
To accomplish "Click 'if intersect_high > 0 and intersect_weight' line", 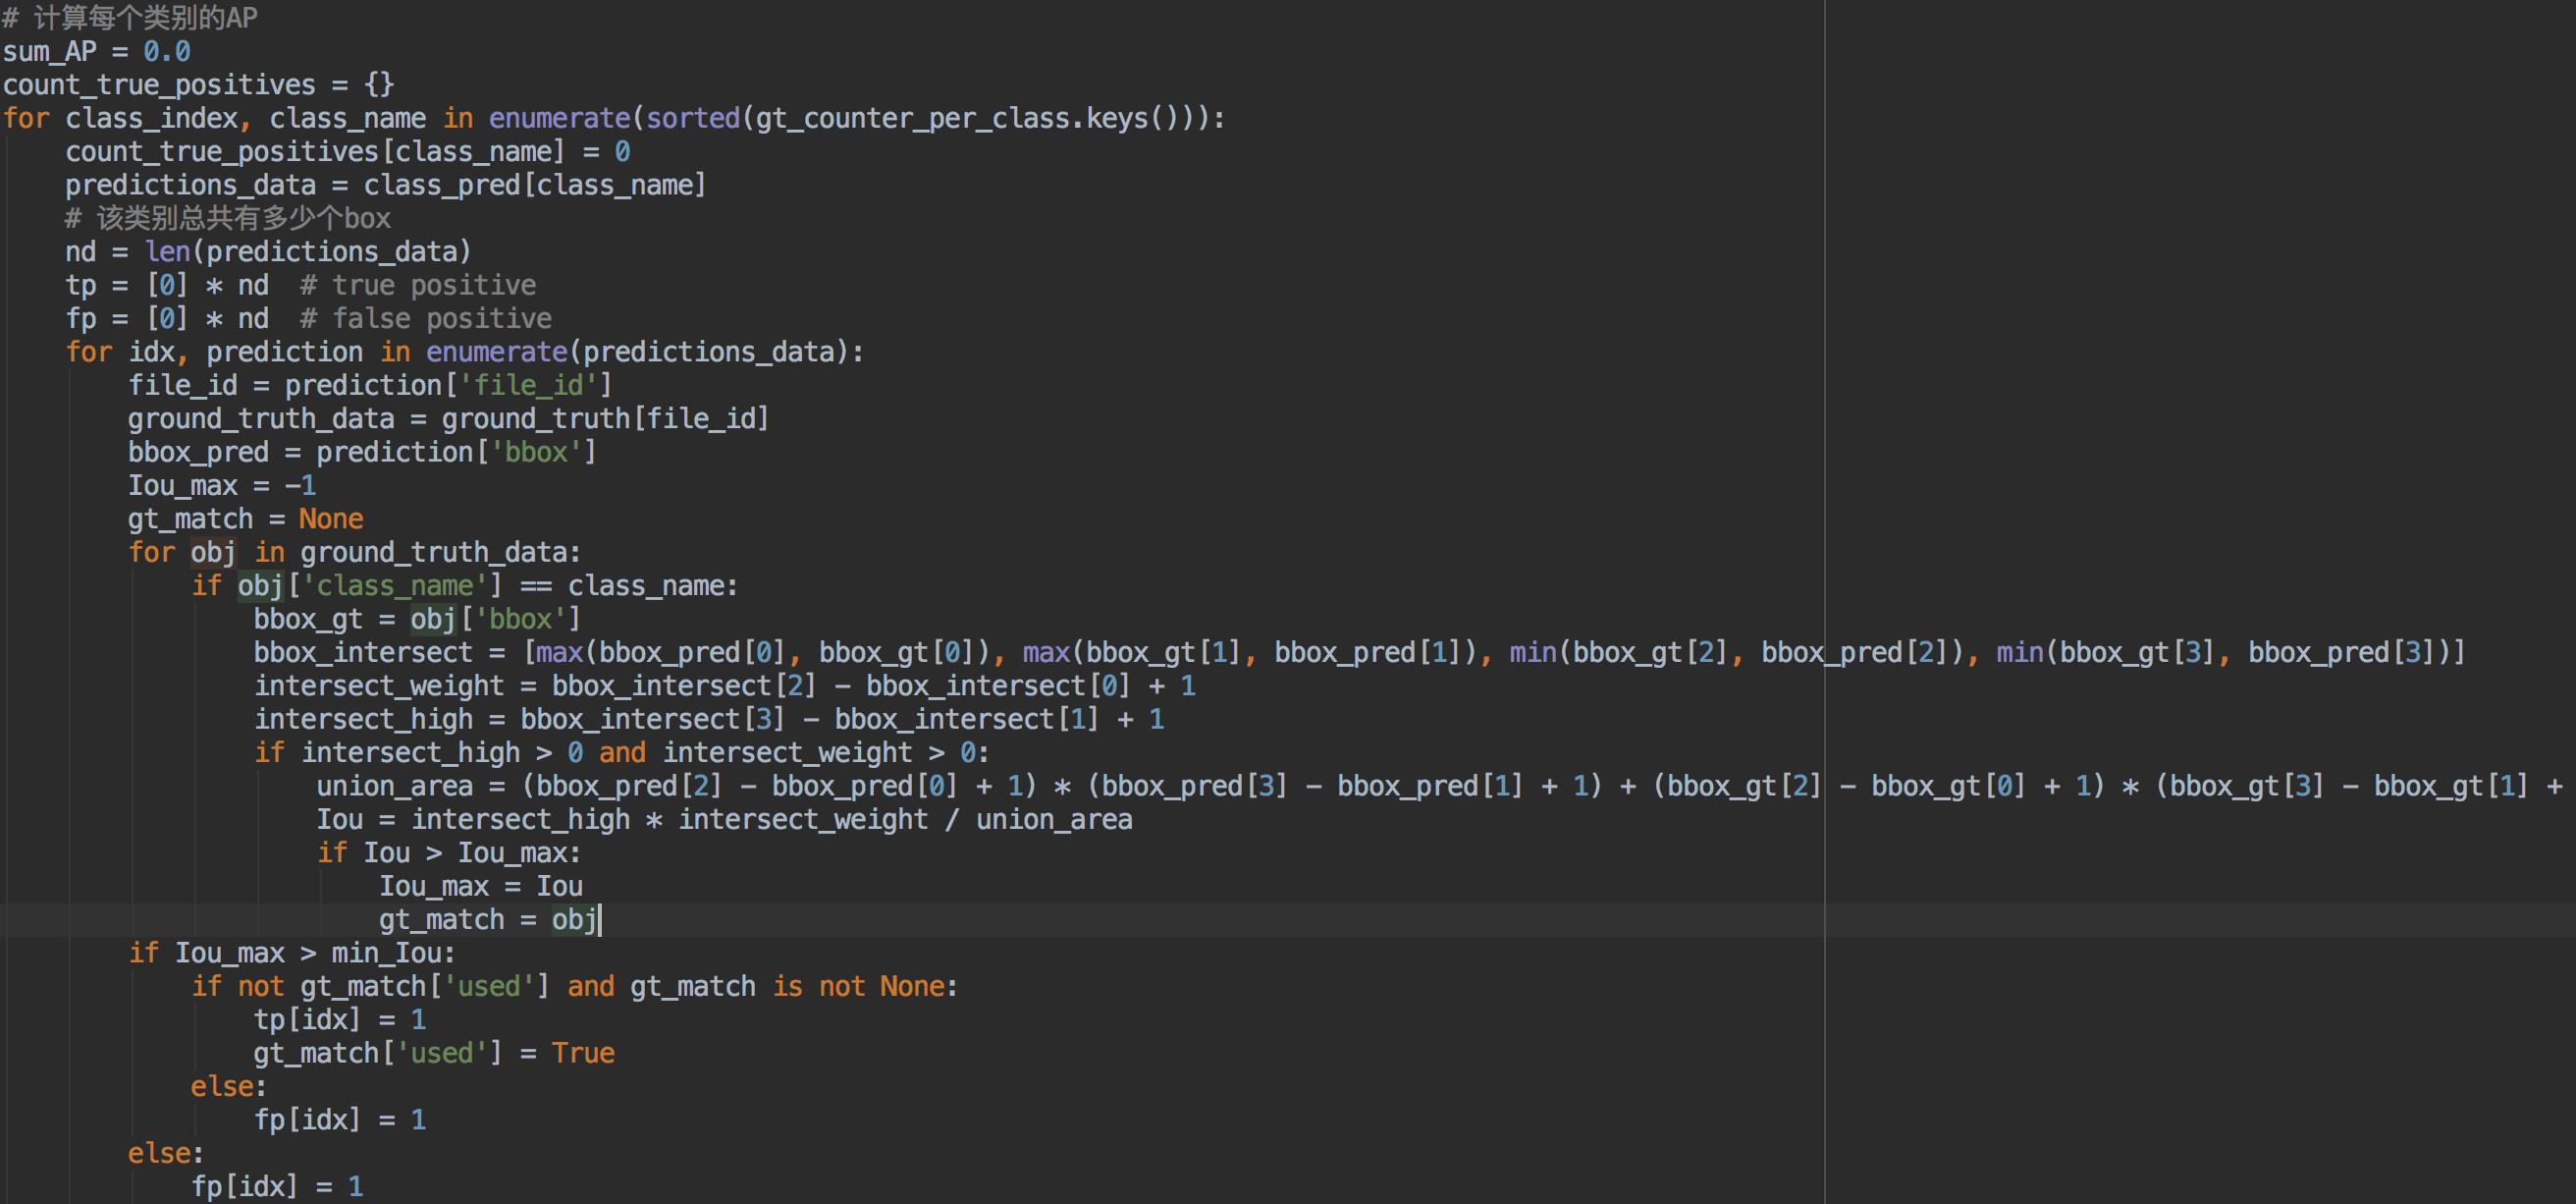I will (622, 752).
